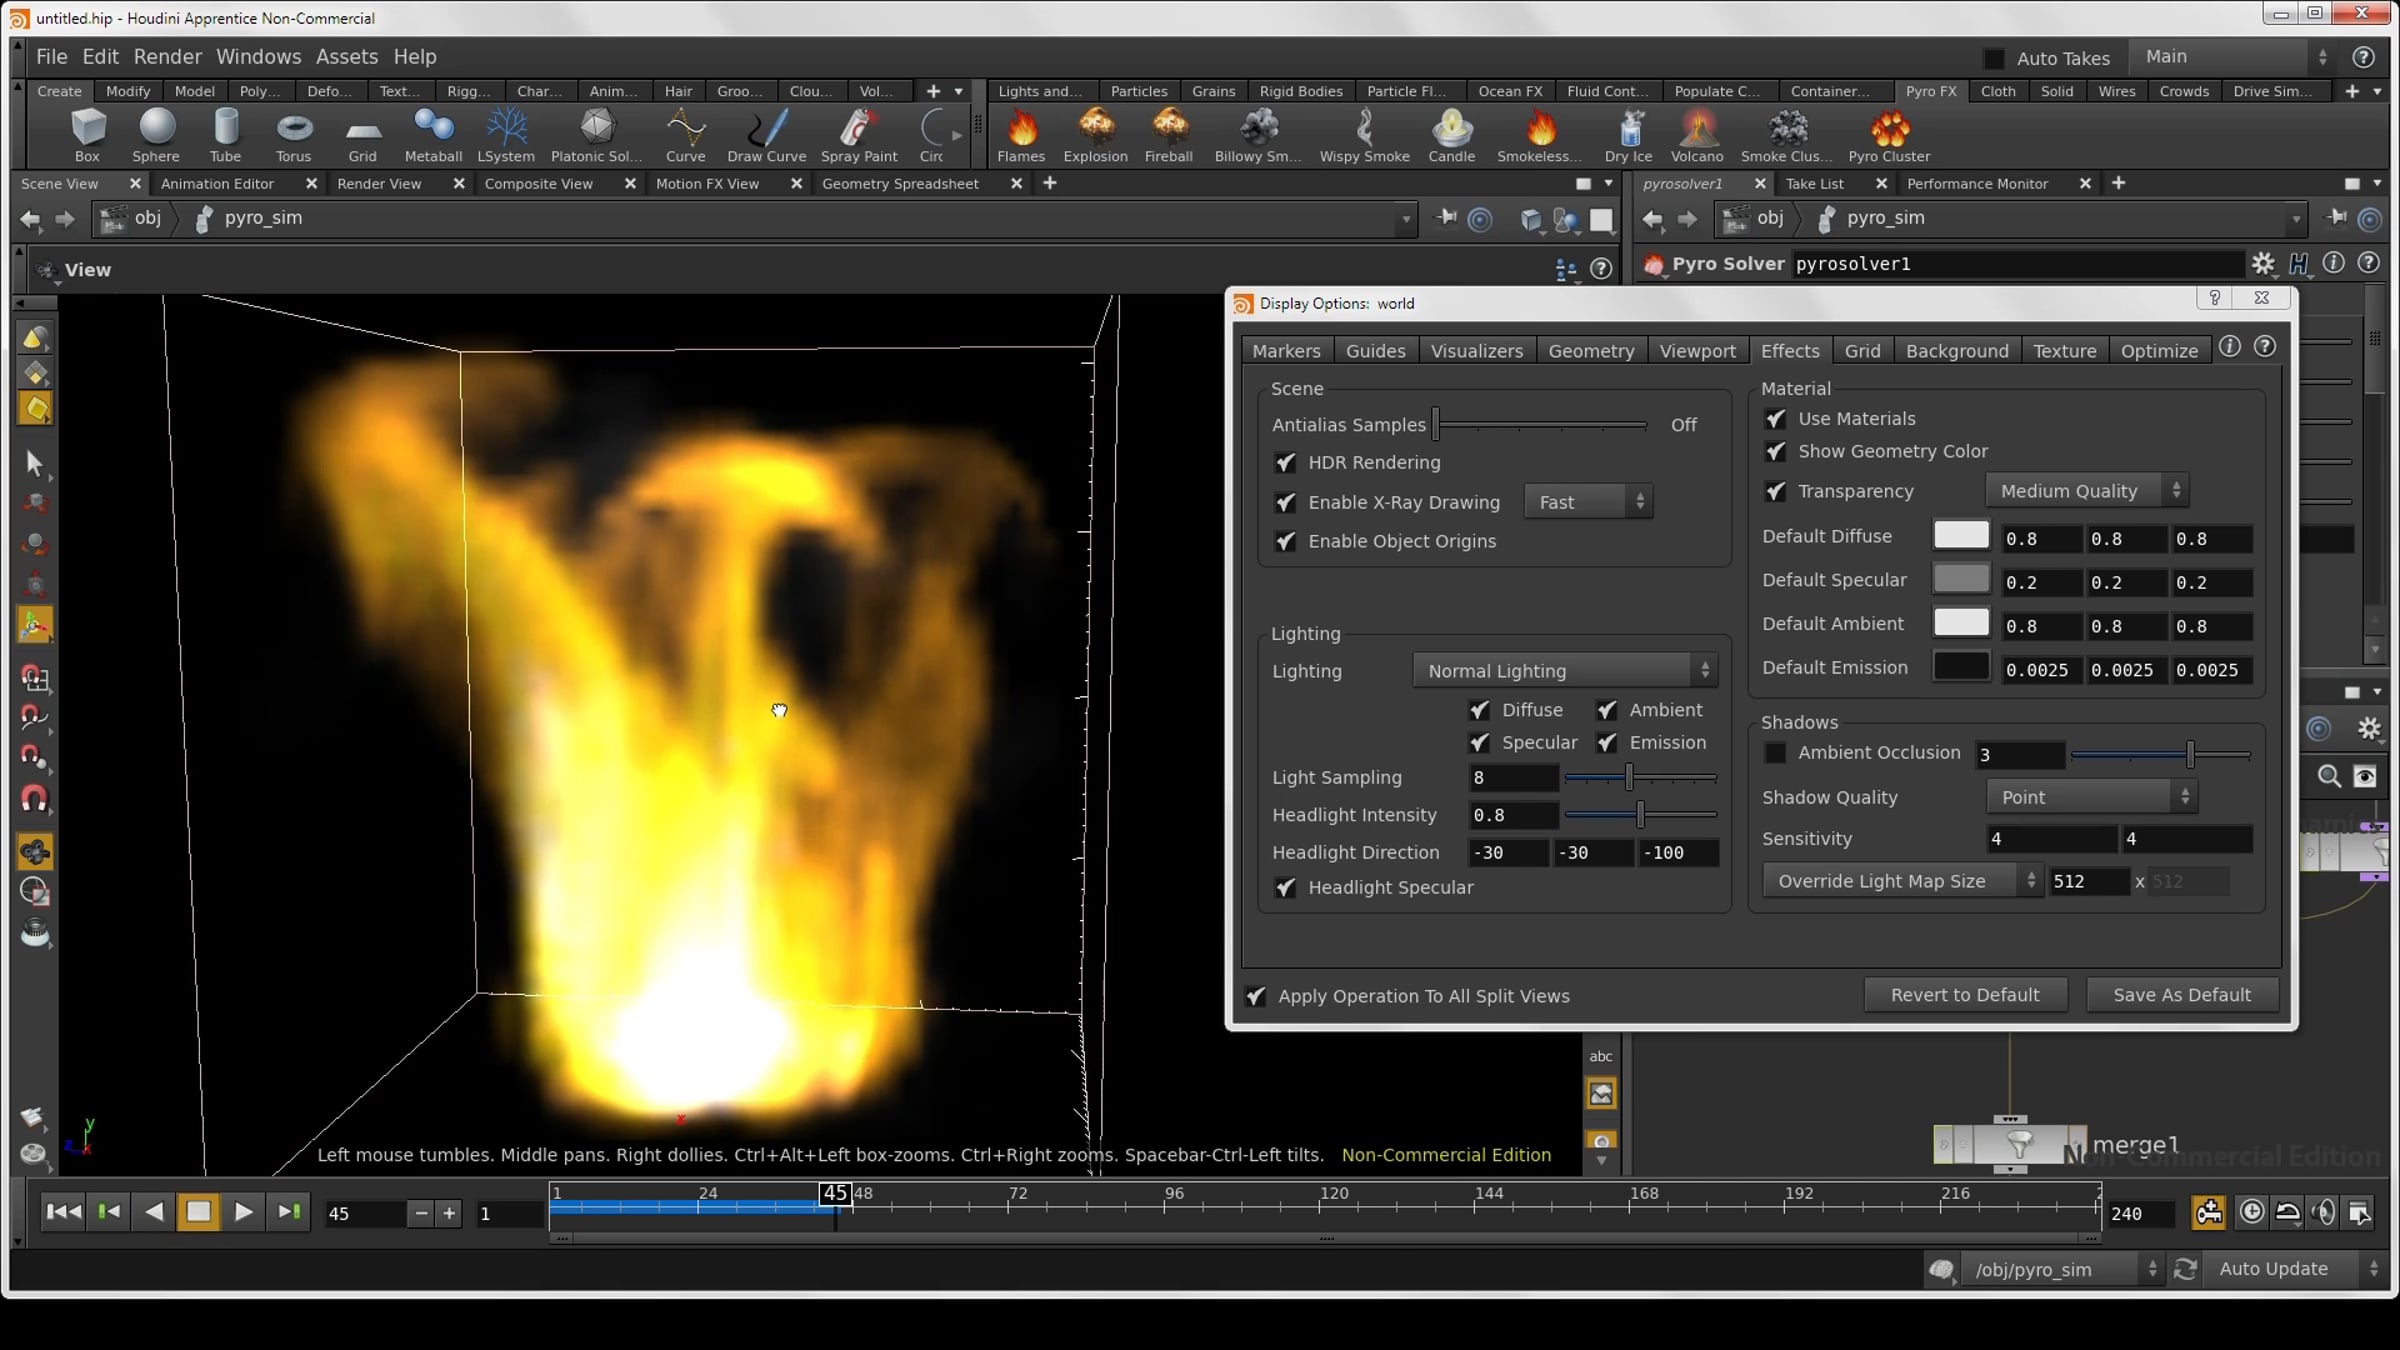Open the Pyro Solver gear menu
The width and height of the screenshot is (2400, 1350).
click(2263, 263)
